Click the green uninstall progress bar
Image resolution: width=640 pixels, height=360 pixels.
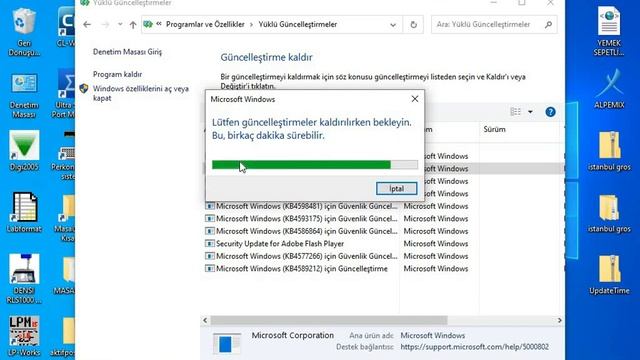[315, 164]
